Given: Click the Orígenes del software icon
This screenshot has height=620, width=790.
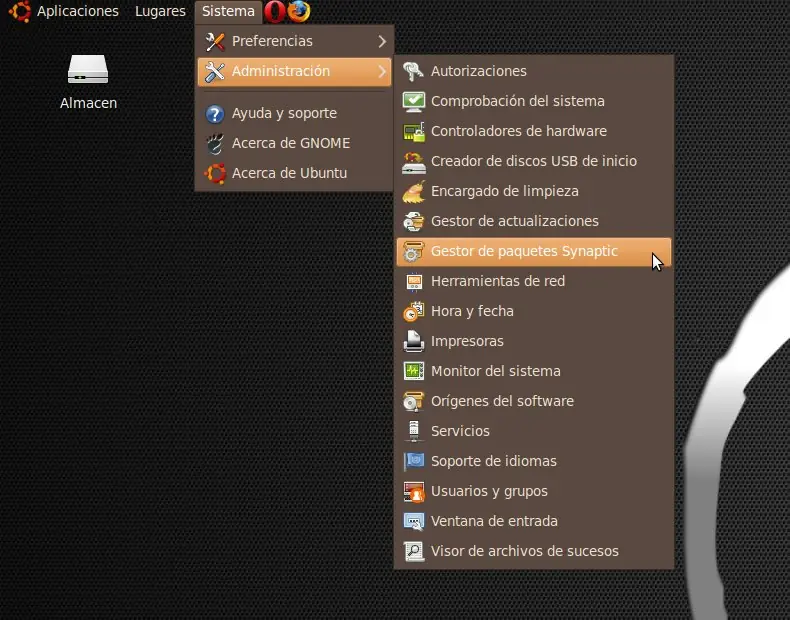Looking at the screenshot, I should point(414,402).
